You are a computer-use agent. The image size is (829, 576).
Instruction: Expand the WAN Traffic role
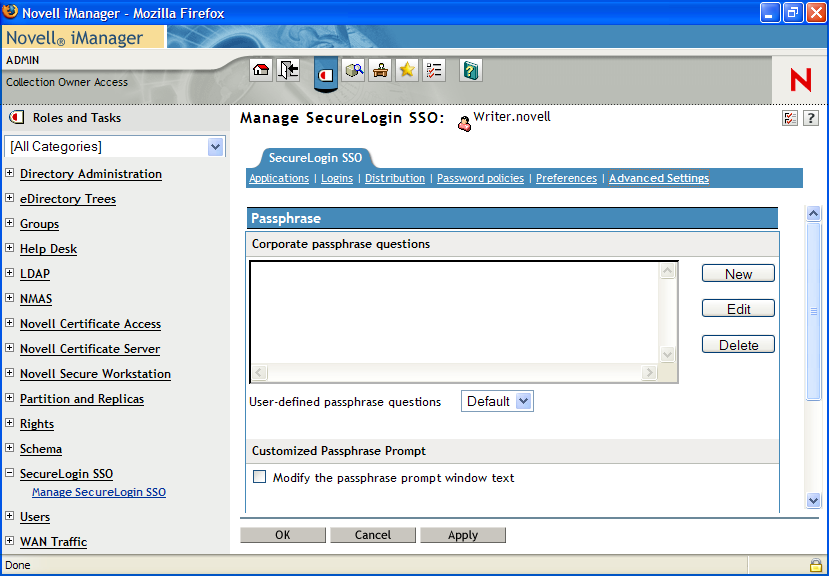10,540
